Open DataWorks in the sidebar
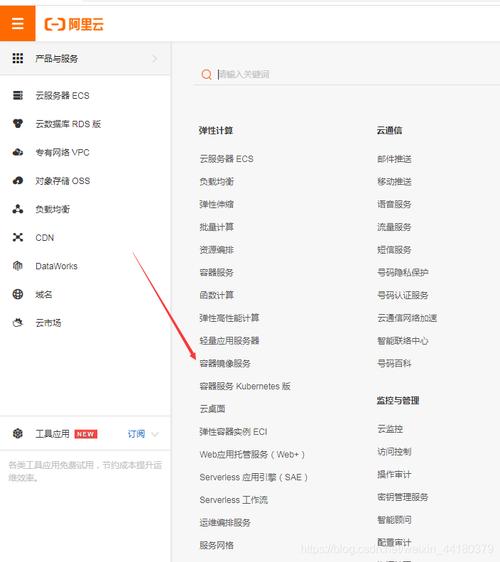This screenshot has height=562, width=500. [x=56, y=266]
